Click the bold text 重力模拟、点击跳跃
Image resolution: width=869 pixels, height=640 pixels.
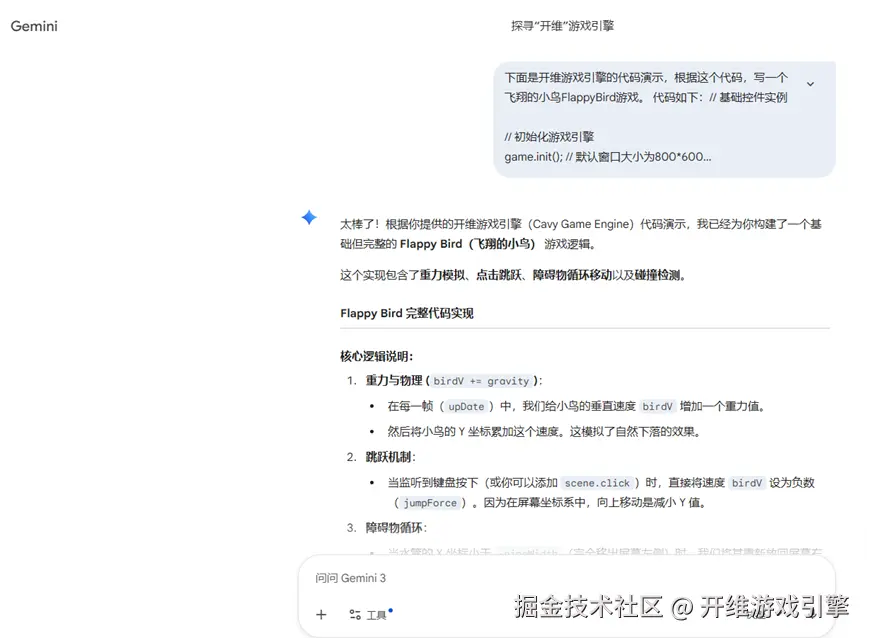tap(470, 275)
